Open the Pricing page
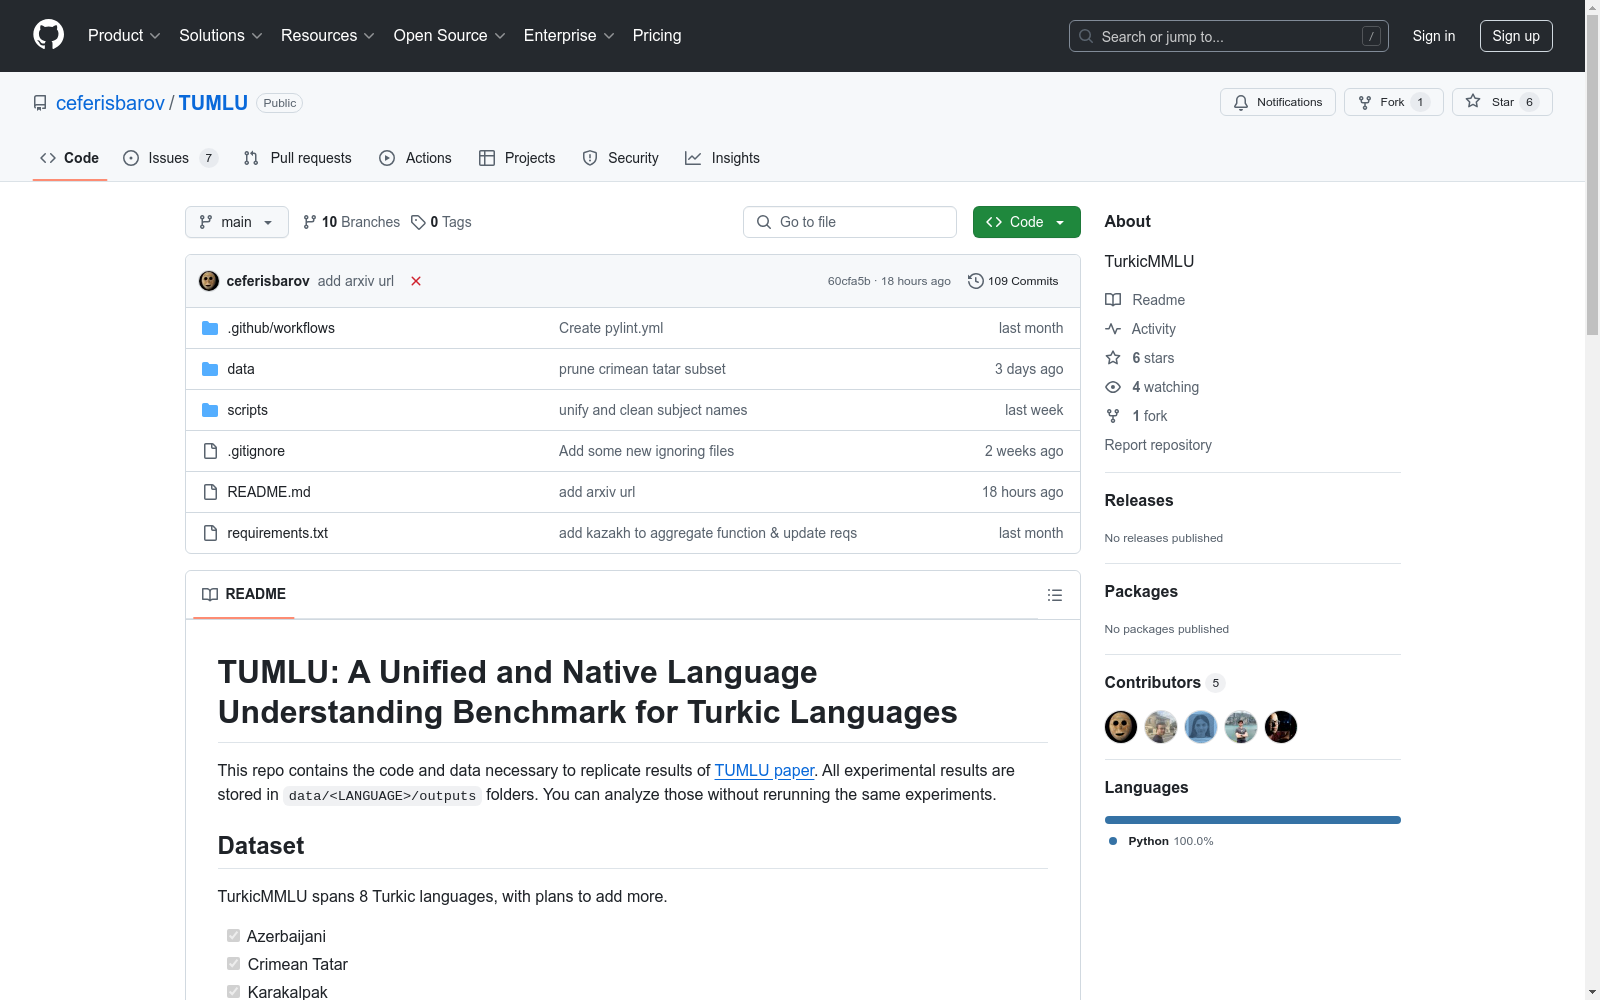The width and height of the screenshot is (1600, 1000). [657, 36]
